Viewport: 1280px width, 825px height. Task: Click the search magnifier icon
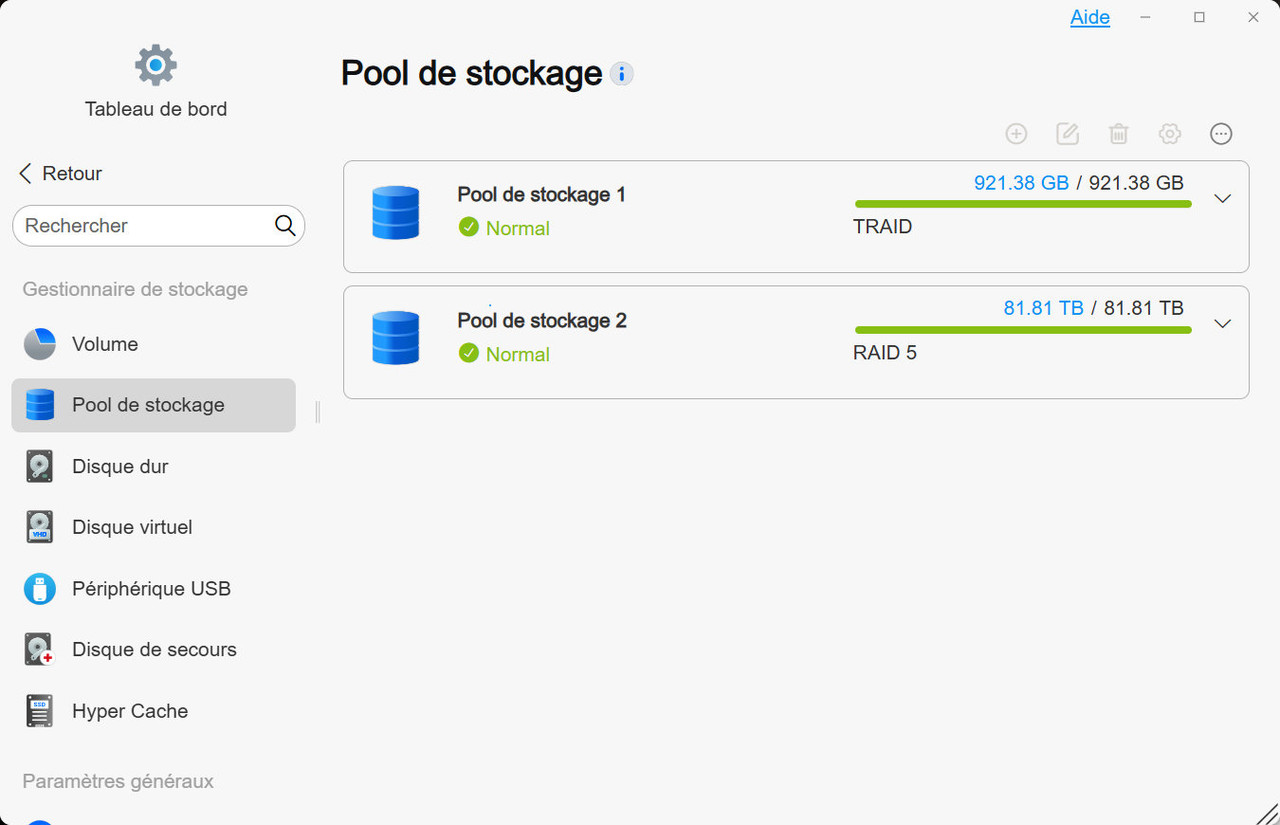(x=285, y=226)
